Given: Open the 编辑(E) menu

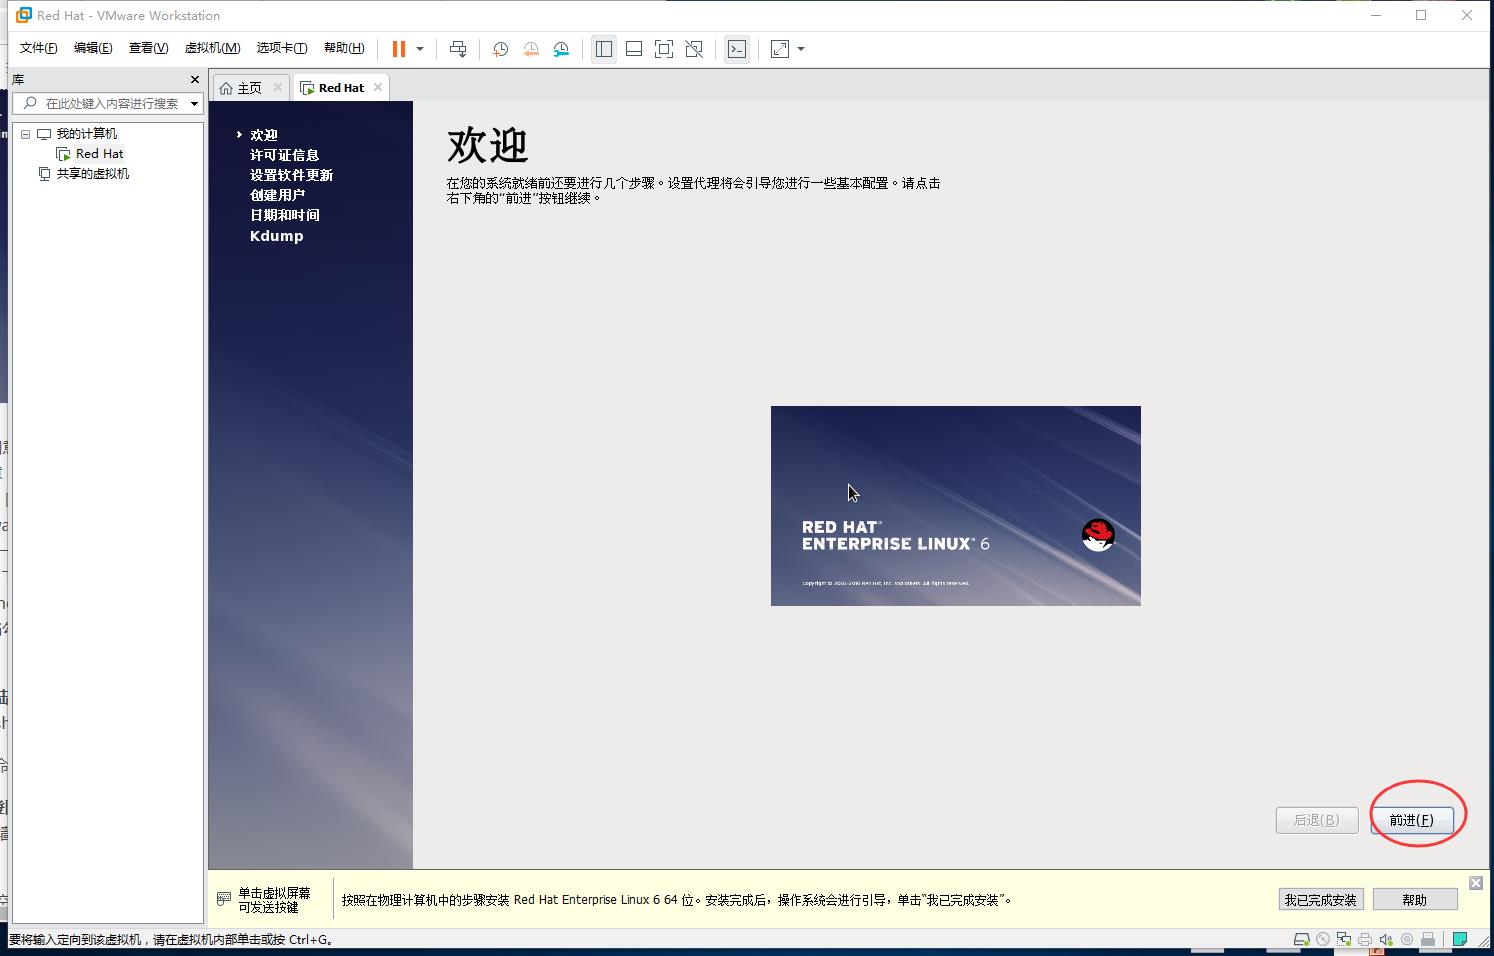Looking at the screenshot, I should (93, 48).
